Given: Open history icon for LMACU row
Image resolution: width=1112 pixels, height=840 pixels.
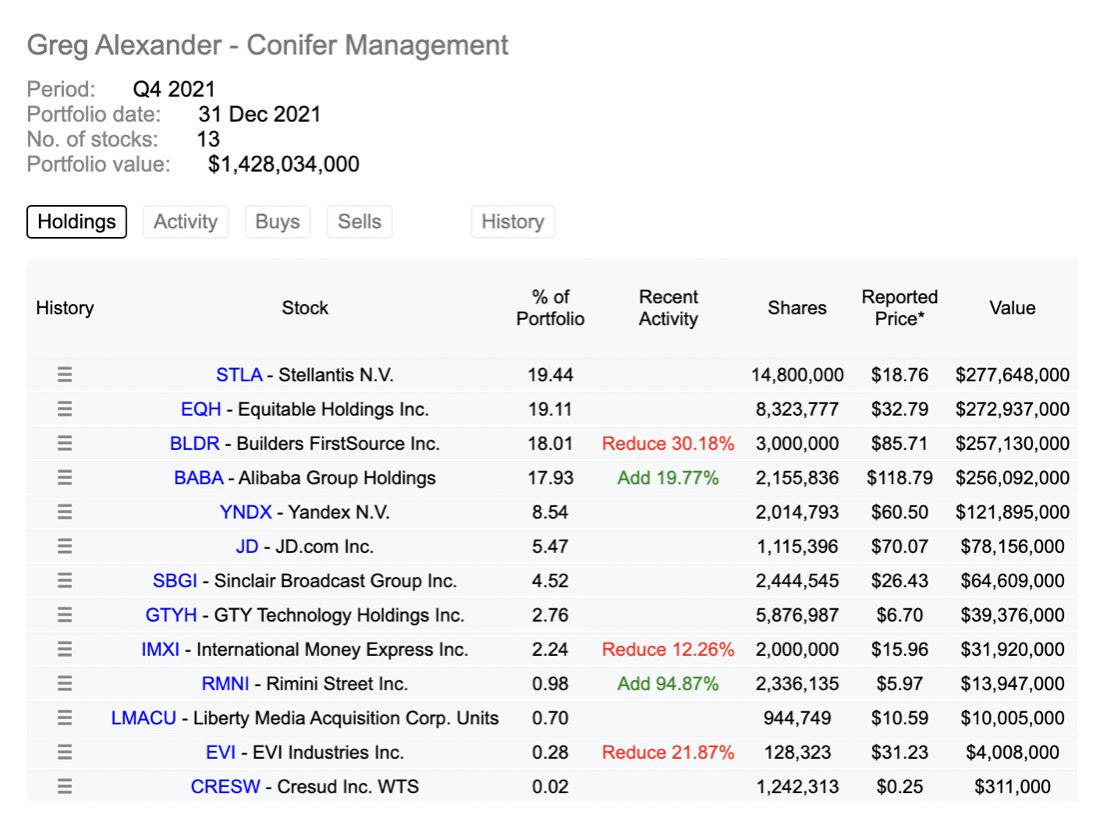Looking at the screenshot, I should coord(65,718).
